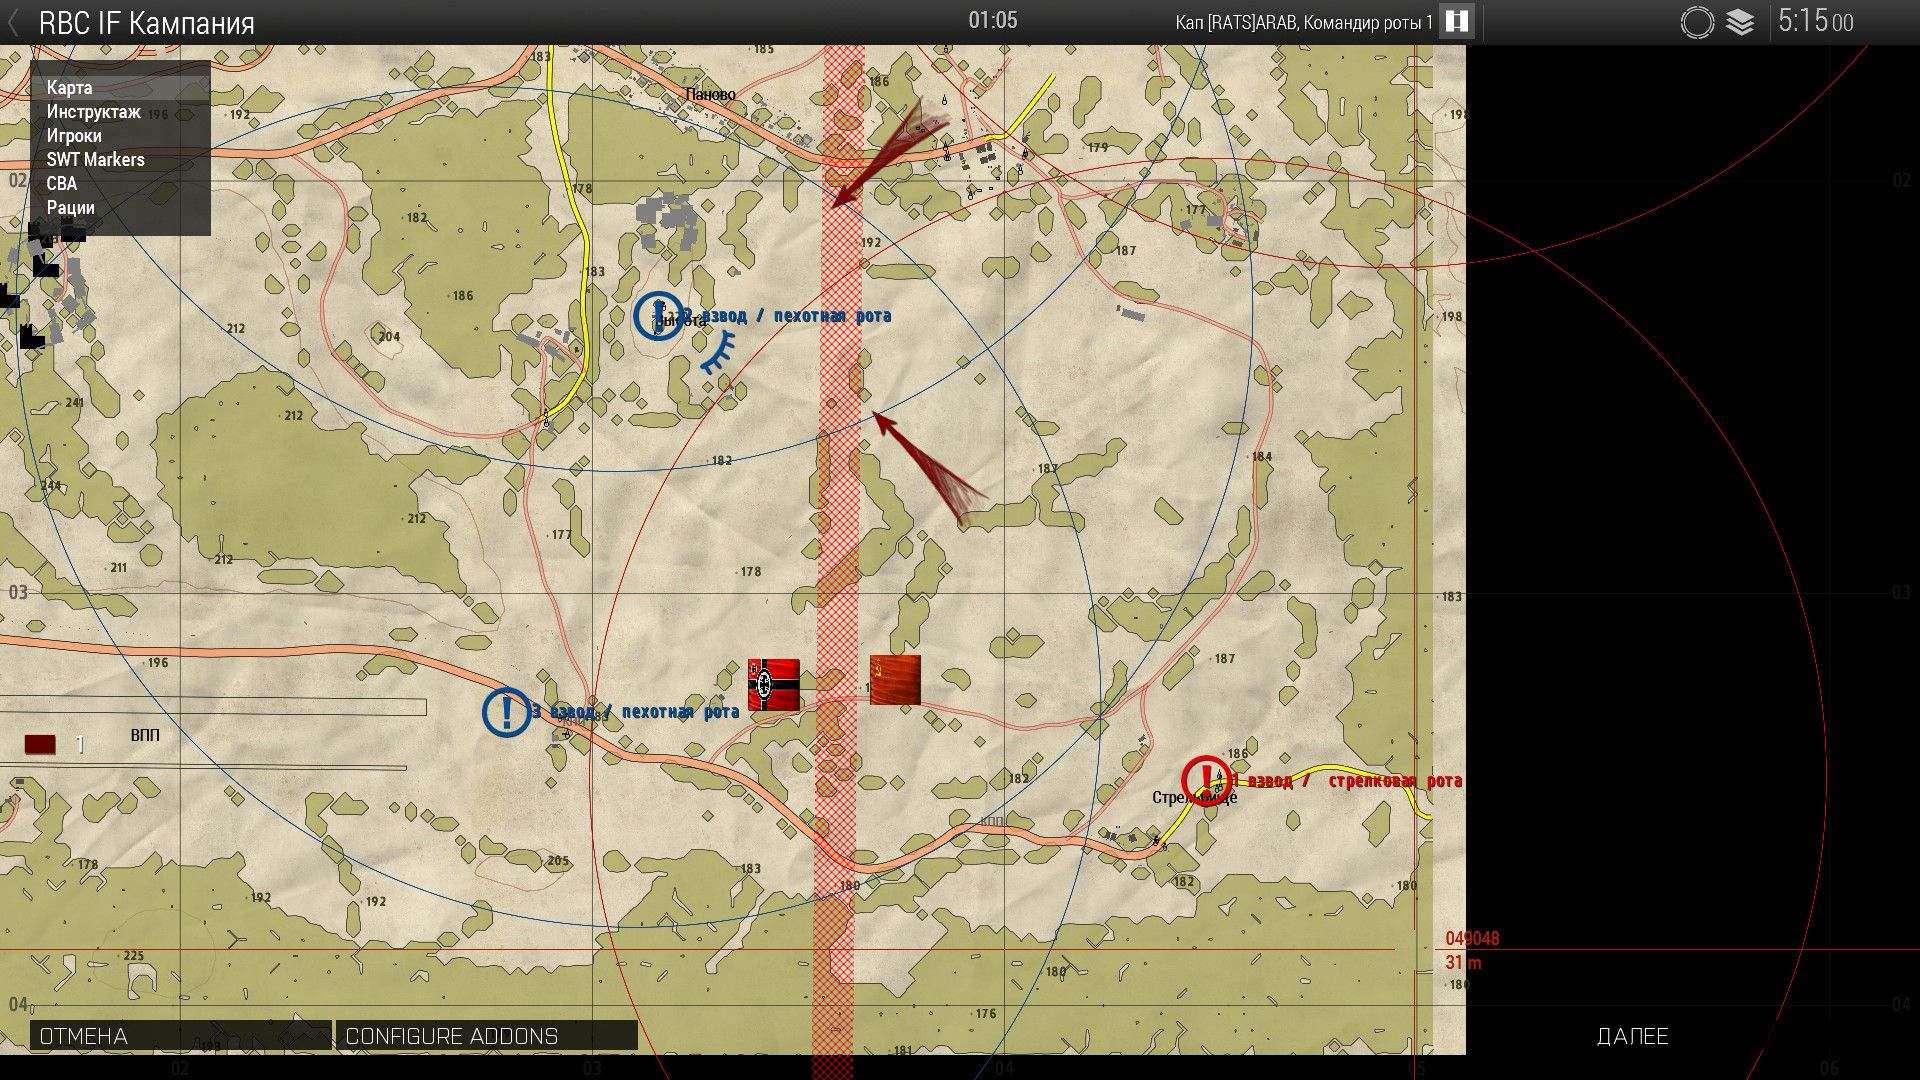Screen dimensions: 1920x1080
Task: Click the lower red attack arrow marker
Action: coord(928,466)
